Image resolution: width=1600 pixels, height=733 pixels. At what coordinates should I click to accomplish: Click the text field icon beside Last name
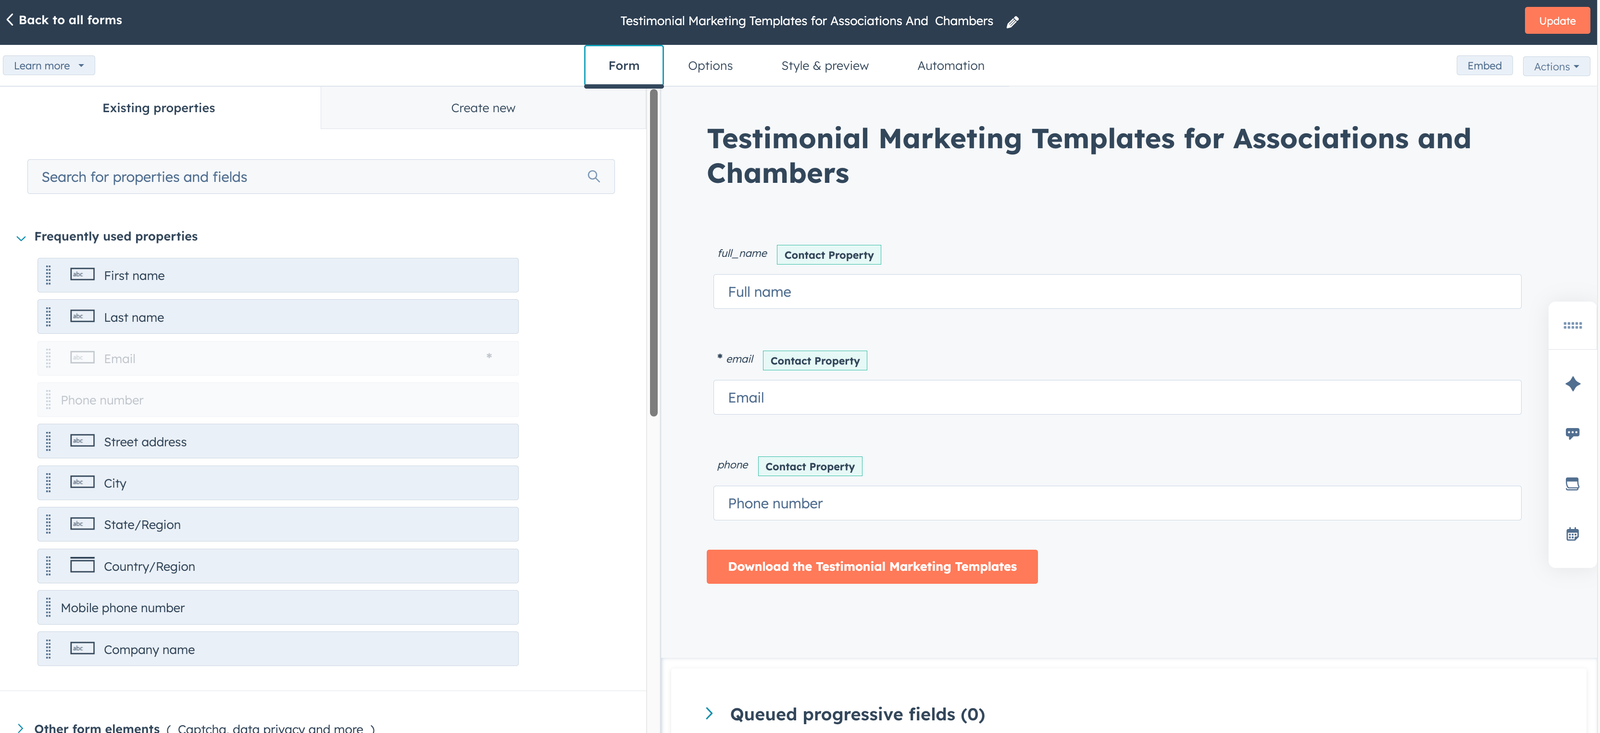[83, 316]
